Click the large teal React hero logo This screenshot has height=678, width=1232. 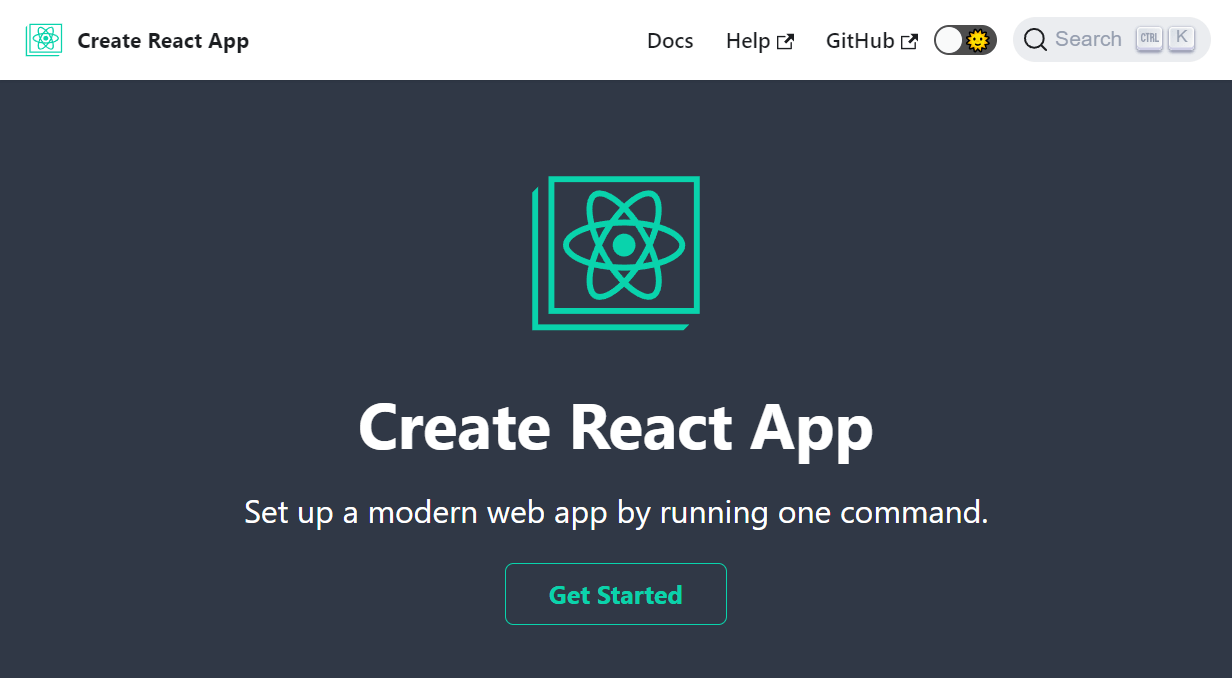tap(616, 253)
